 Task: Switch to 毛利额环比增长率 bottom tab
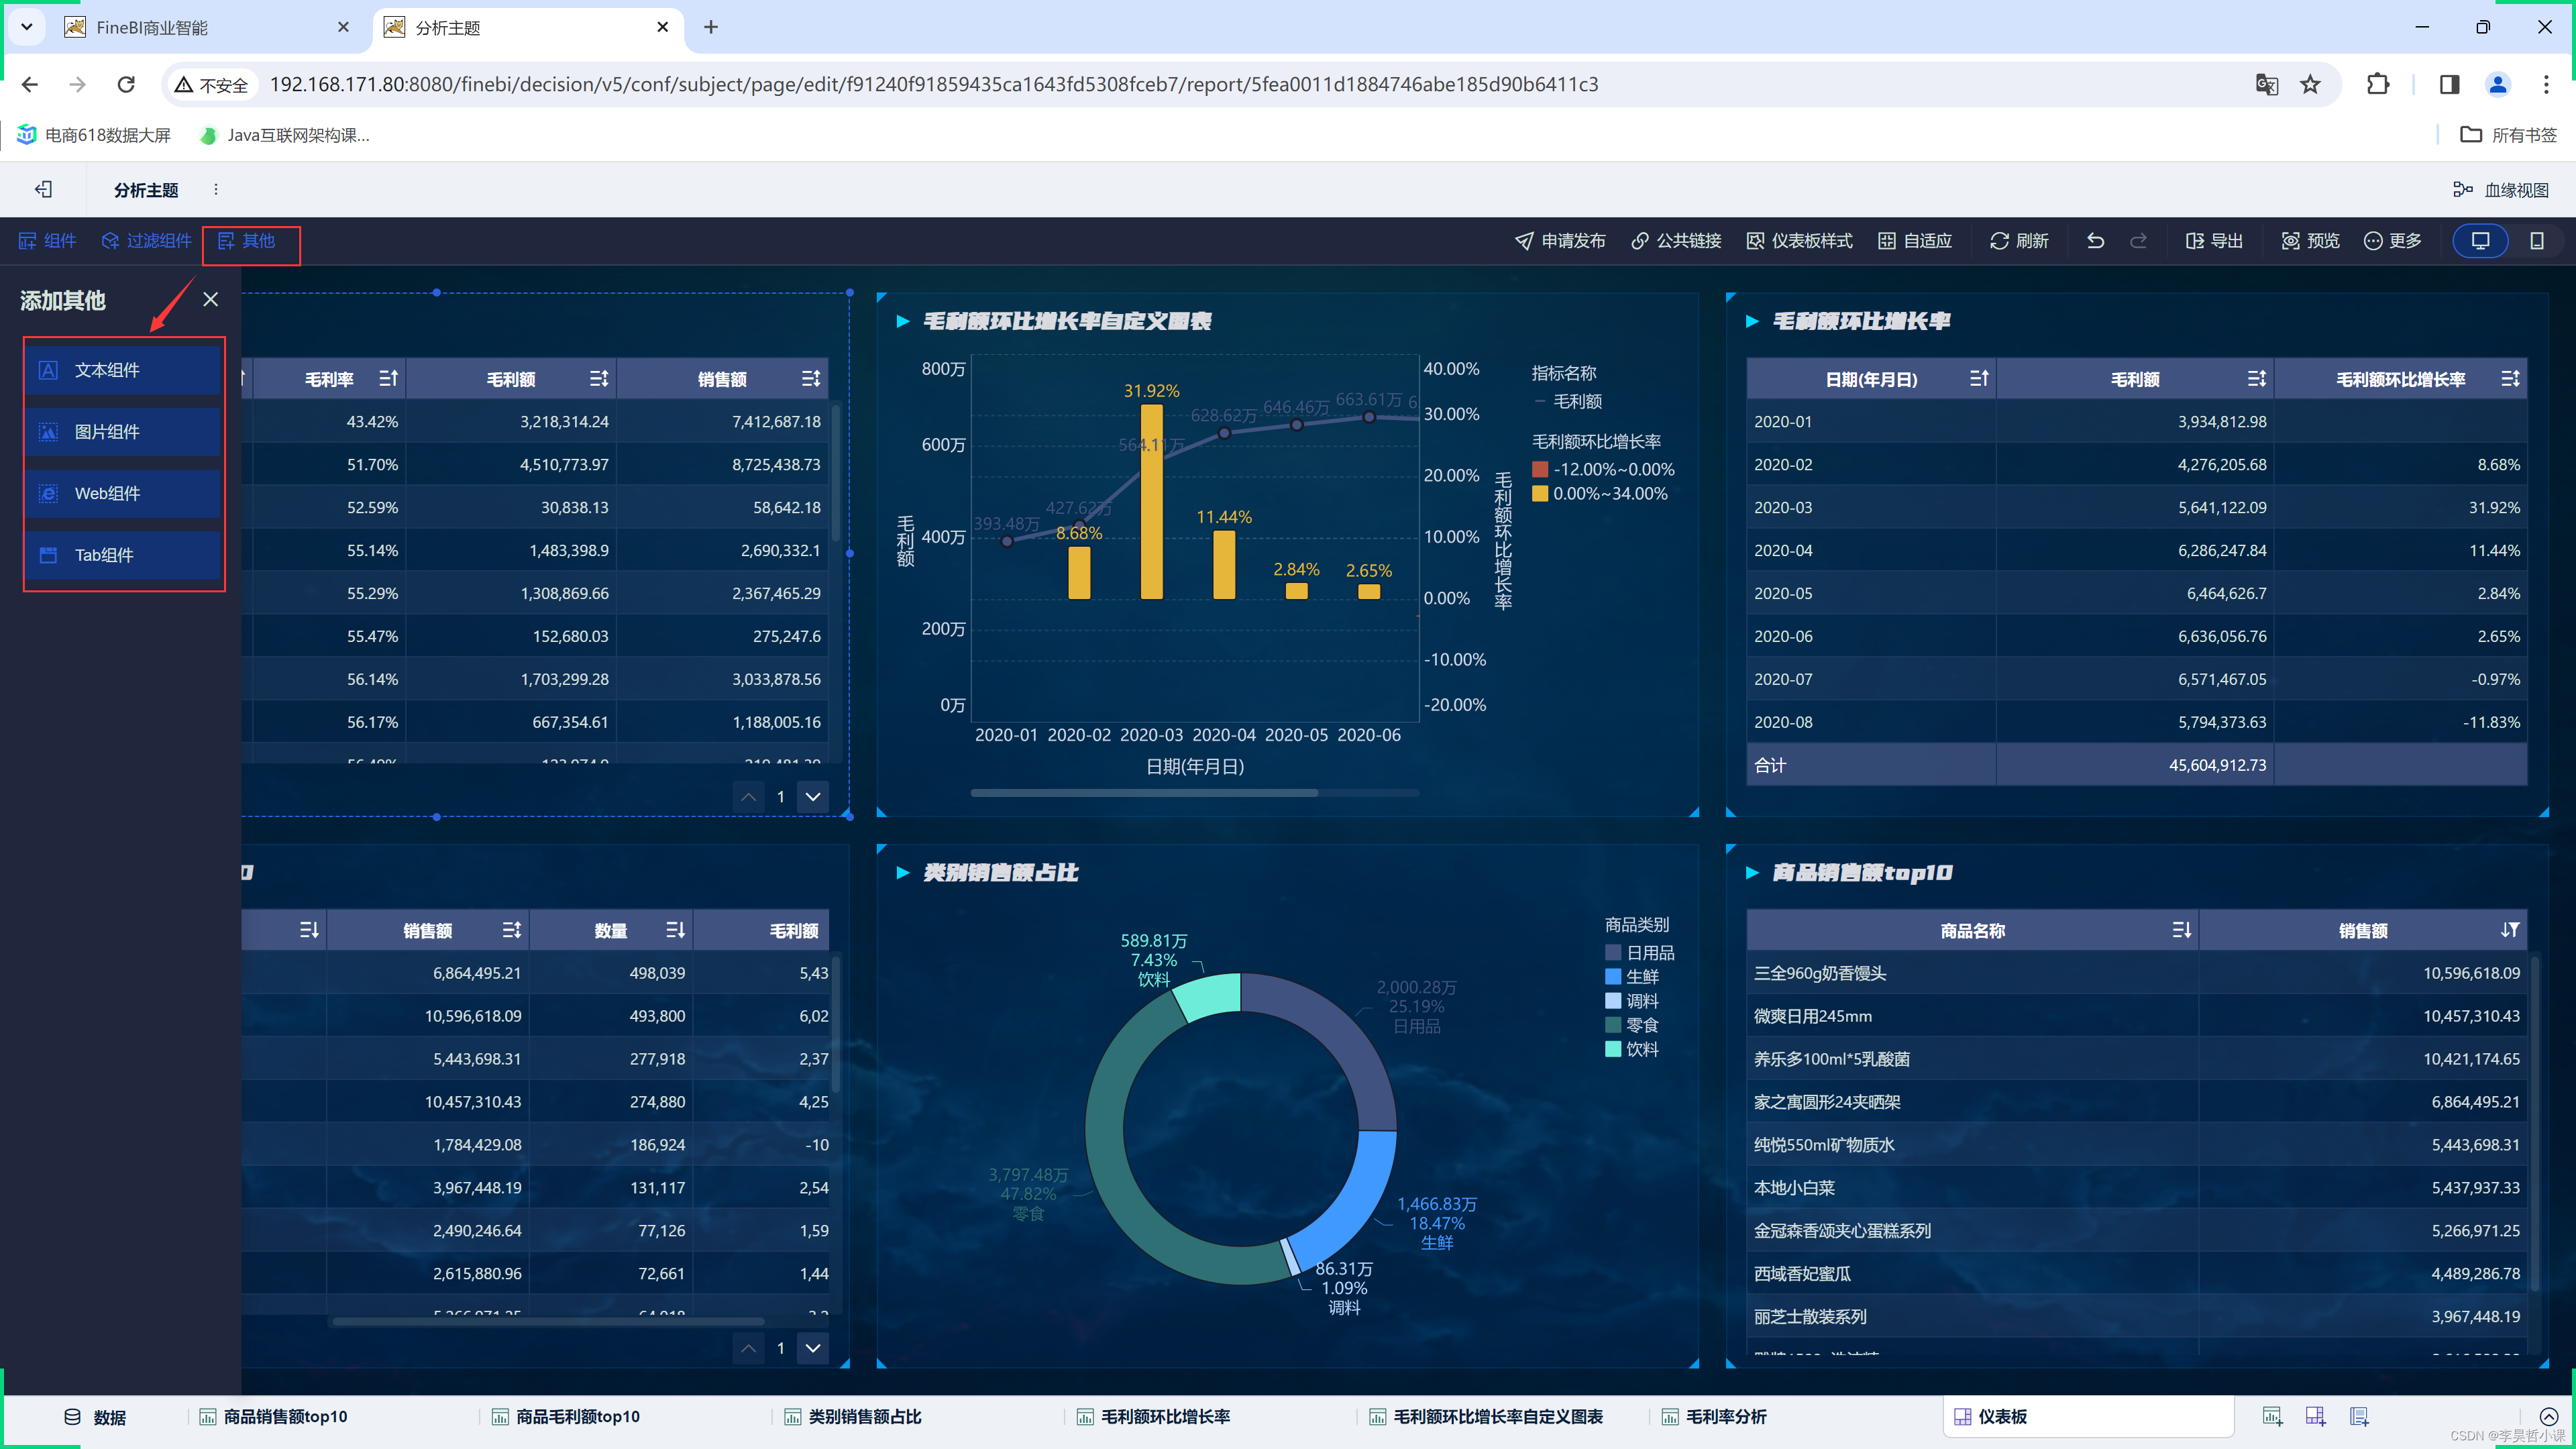coord(1153,1417)
